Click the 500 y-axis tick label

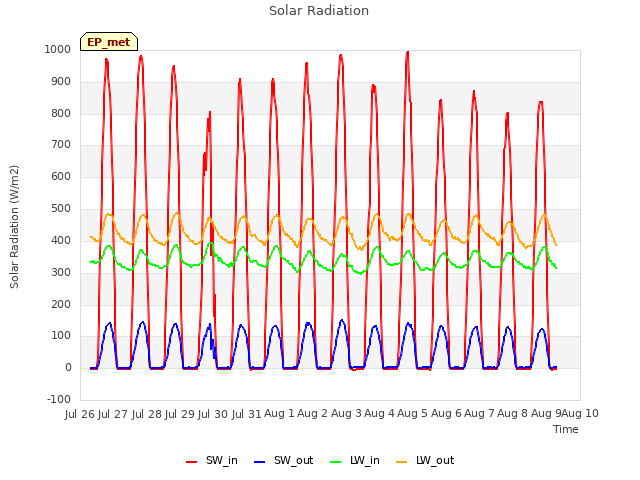click(x=61, y=209)
